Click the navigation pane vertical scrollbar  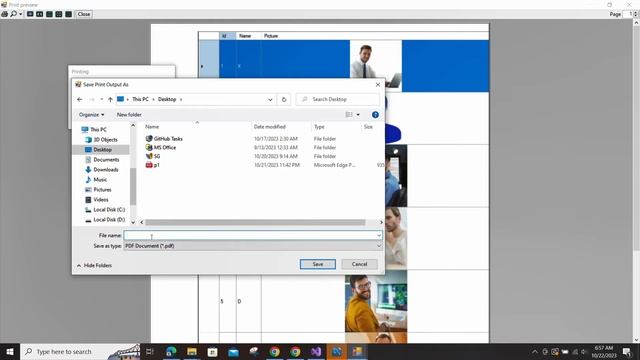pyautogui.click(x=133, y=186)
